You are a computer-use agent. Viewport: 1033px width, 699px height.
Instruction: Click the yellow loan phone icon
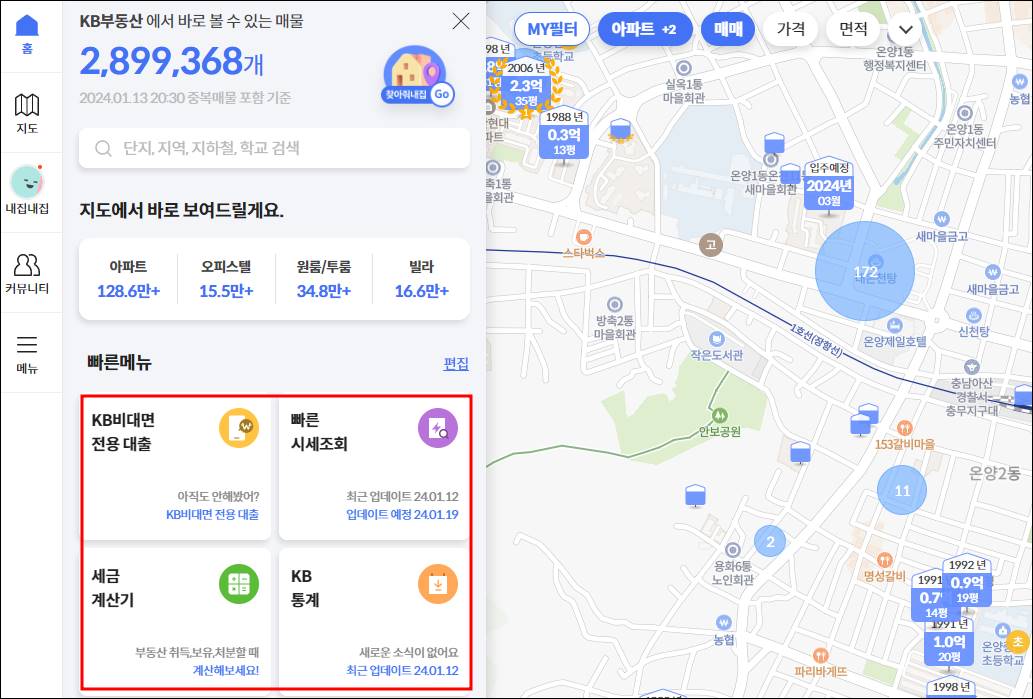pos(238,428)
